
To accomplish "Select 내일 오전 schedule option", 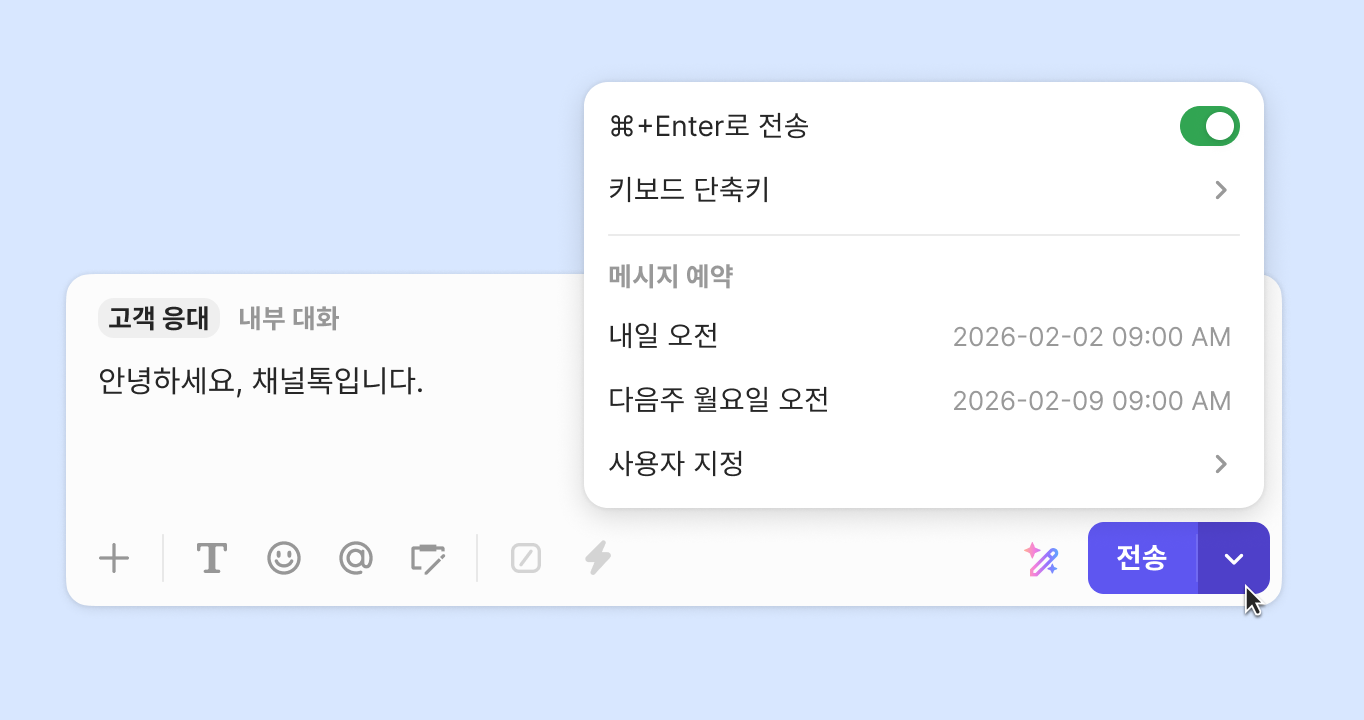I will click(x=664, y=337).
